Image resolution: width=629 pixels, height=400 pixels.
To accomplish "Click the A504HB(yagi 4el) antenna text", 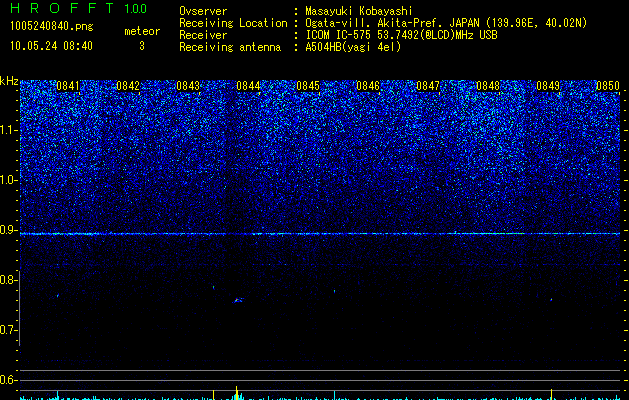I will (353, 47).
